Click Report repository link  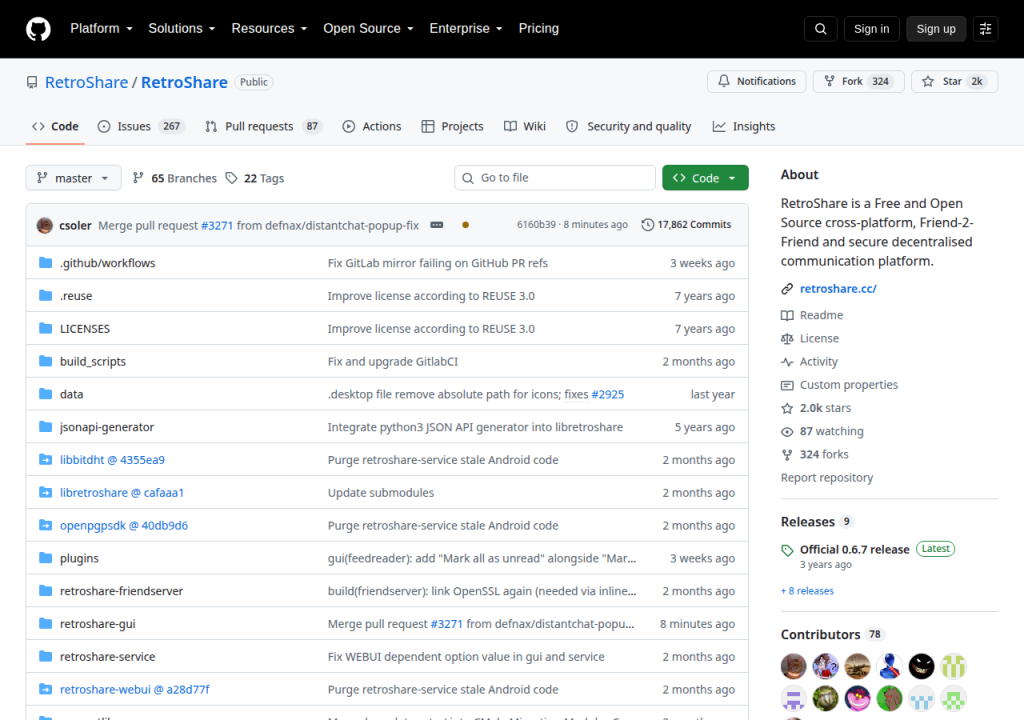tap(827, 478)
